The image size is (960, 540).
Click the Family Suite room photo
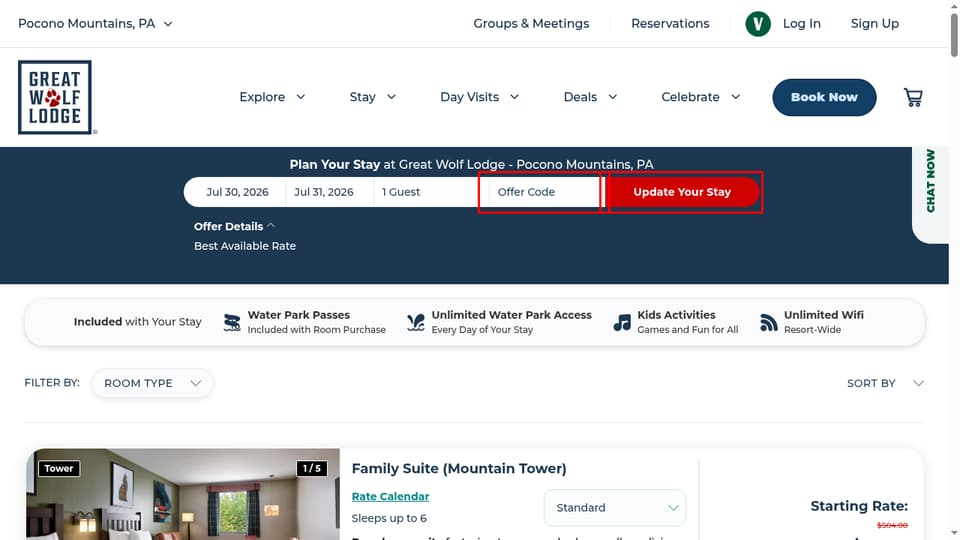tap(183, 494)
